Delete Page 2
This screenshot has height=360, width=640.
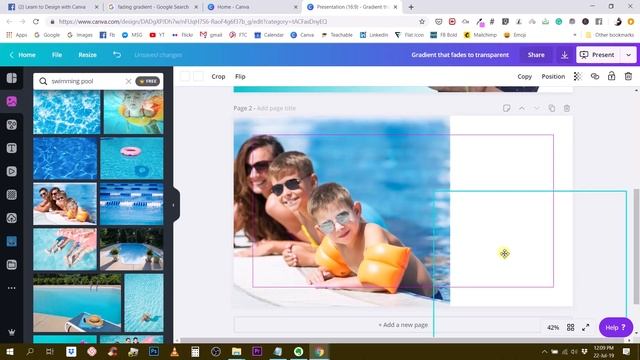click(x=567, y=108)
